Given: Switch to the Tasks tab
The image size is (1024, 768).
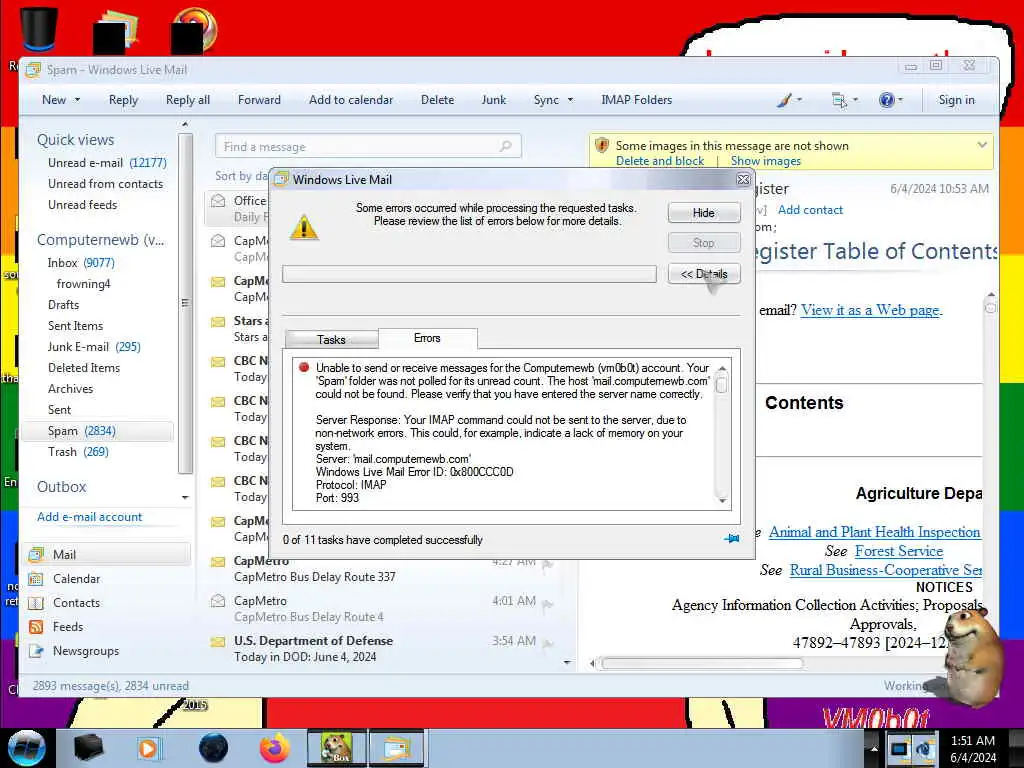Looking at the screenshot, I should pyautogui.click(x=332, y=340).
